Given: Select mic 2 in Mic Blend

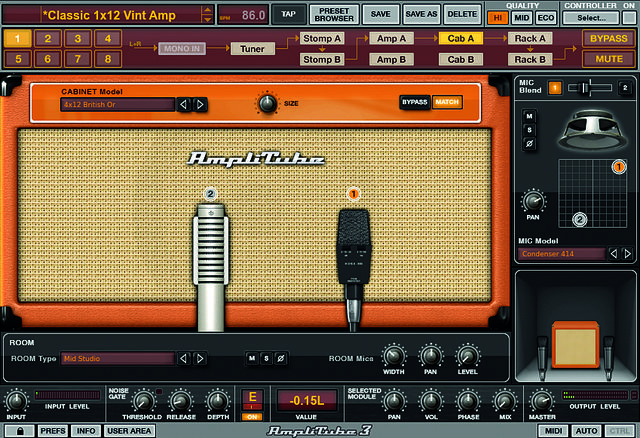Looking at the screenshot, I should pos(625,88).
